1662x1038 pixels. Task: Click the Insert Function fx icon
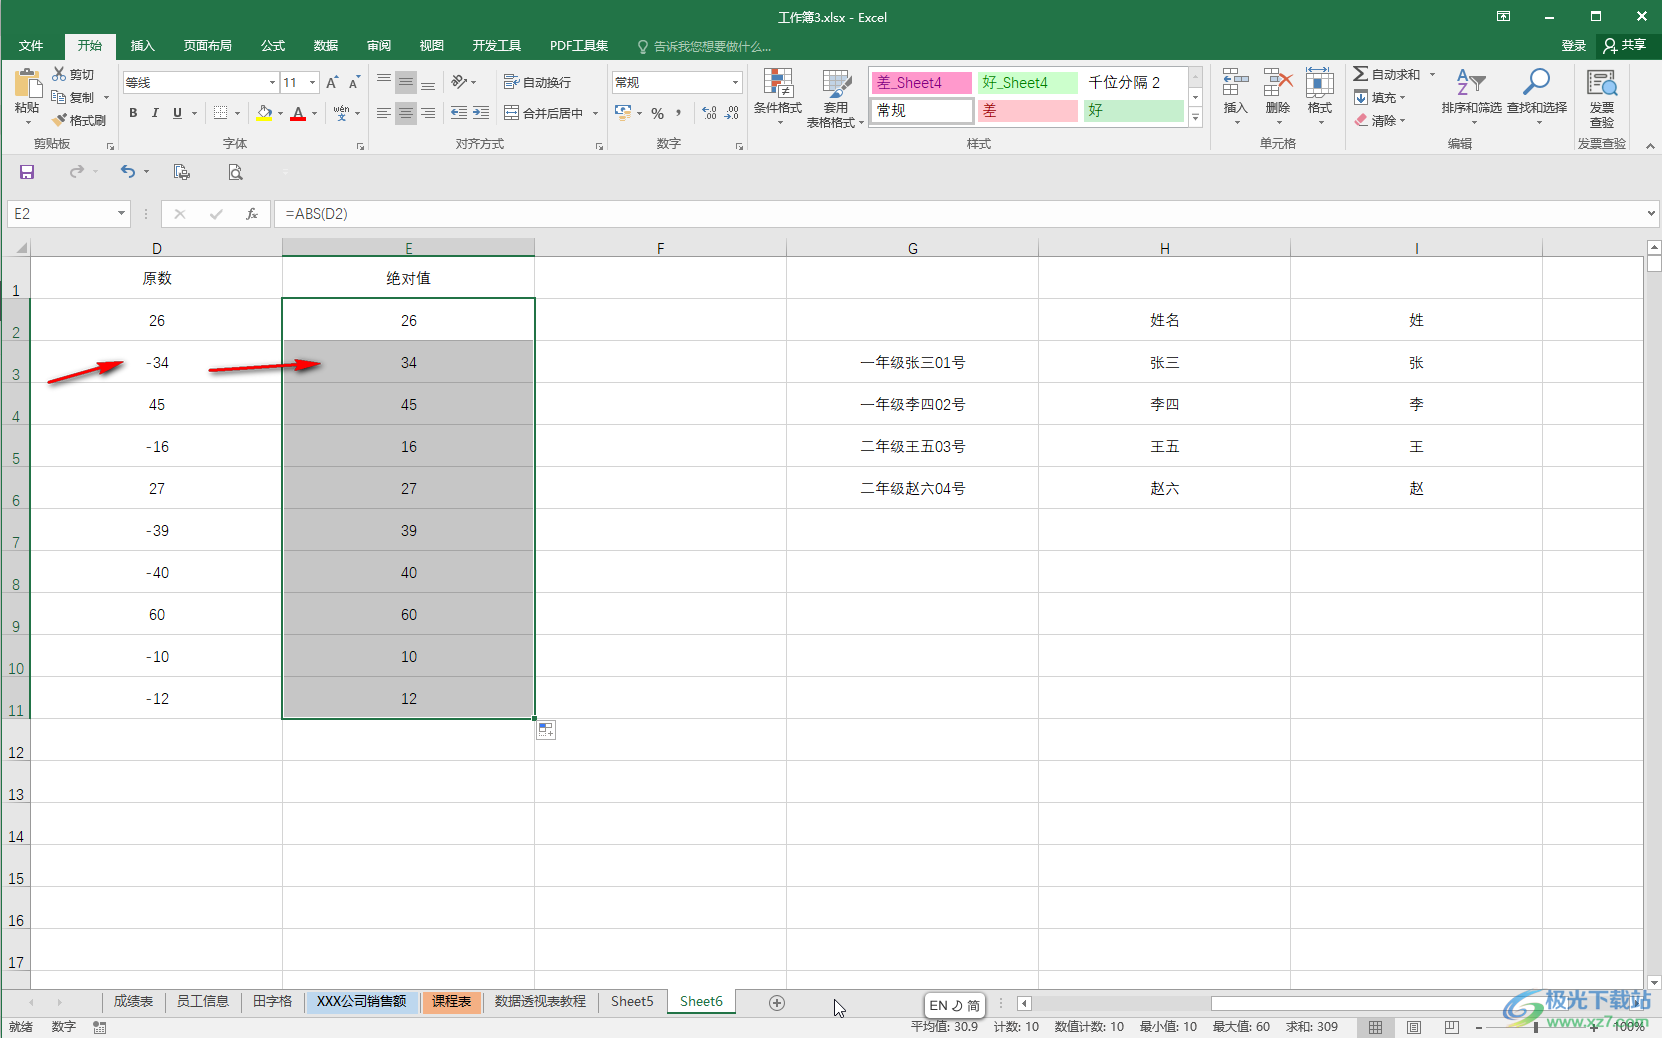[252, 214]
